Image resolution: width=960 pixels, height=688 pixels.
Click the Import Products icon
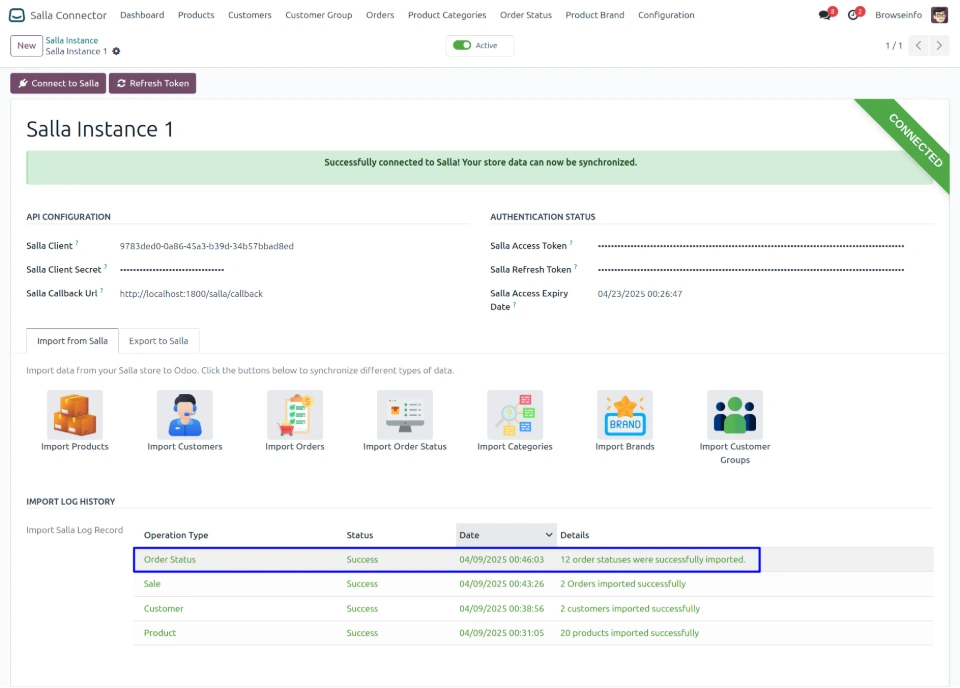75,415
